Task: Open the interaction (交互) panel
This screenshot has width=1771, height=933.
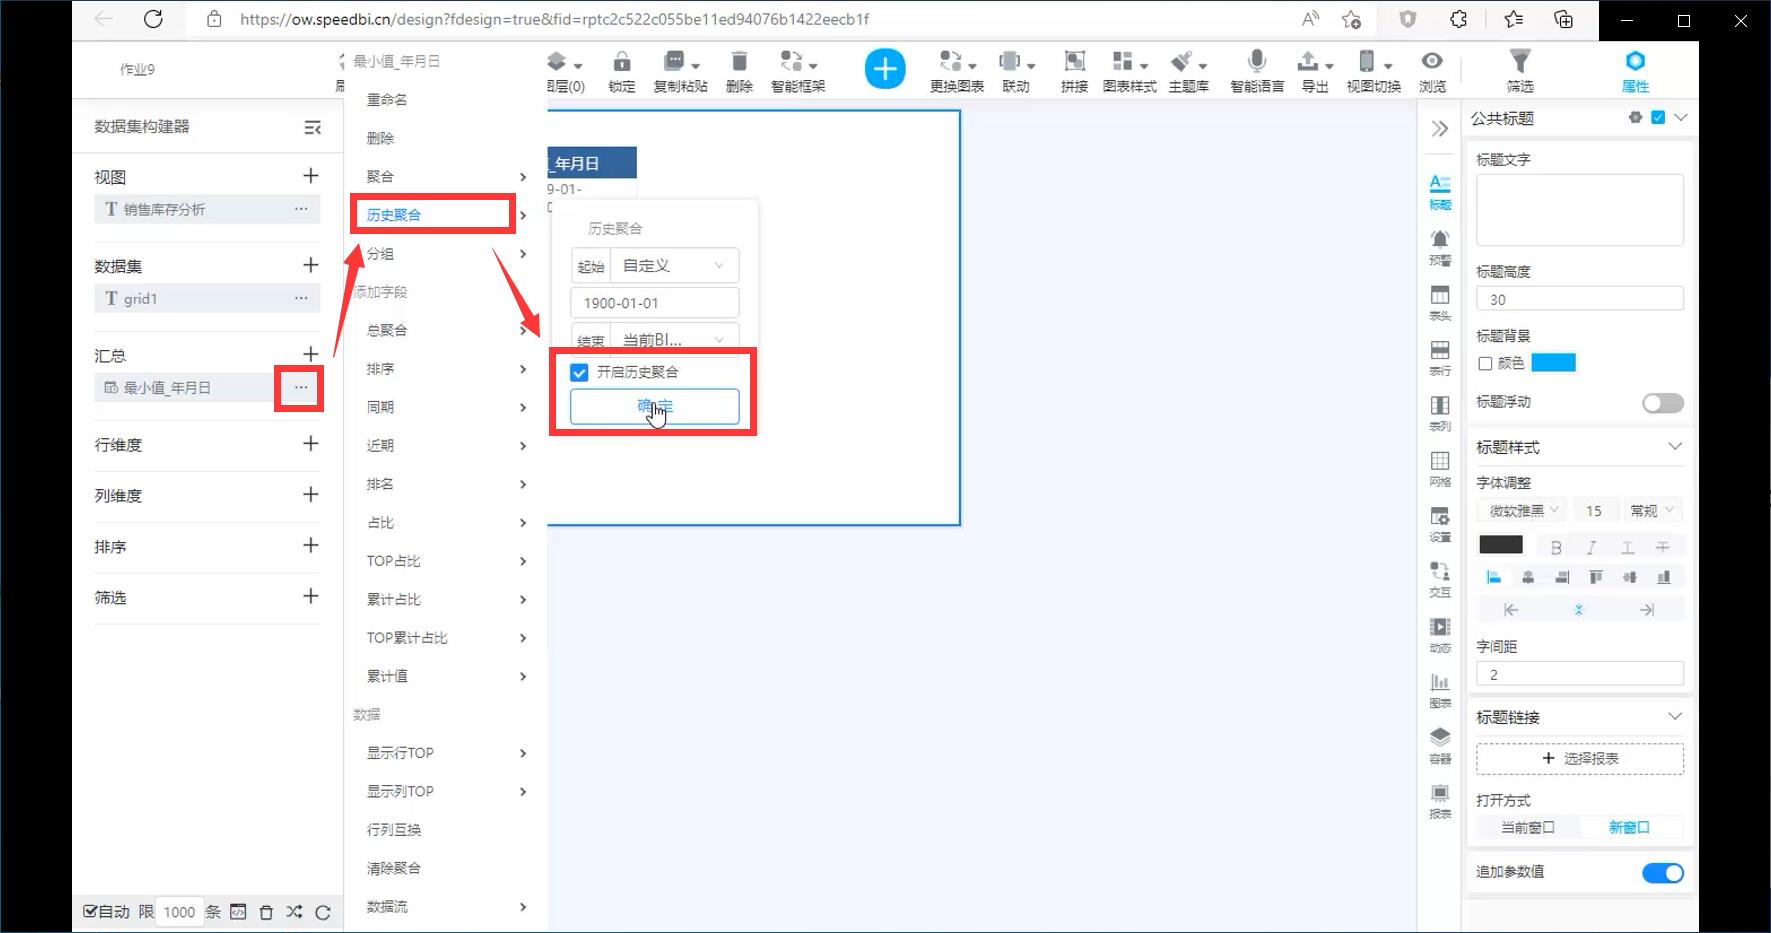Action: (1440, 579)
